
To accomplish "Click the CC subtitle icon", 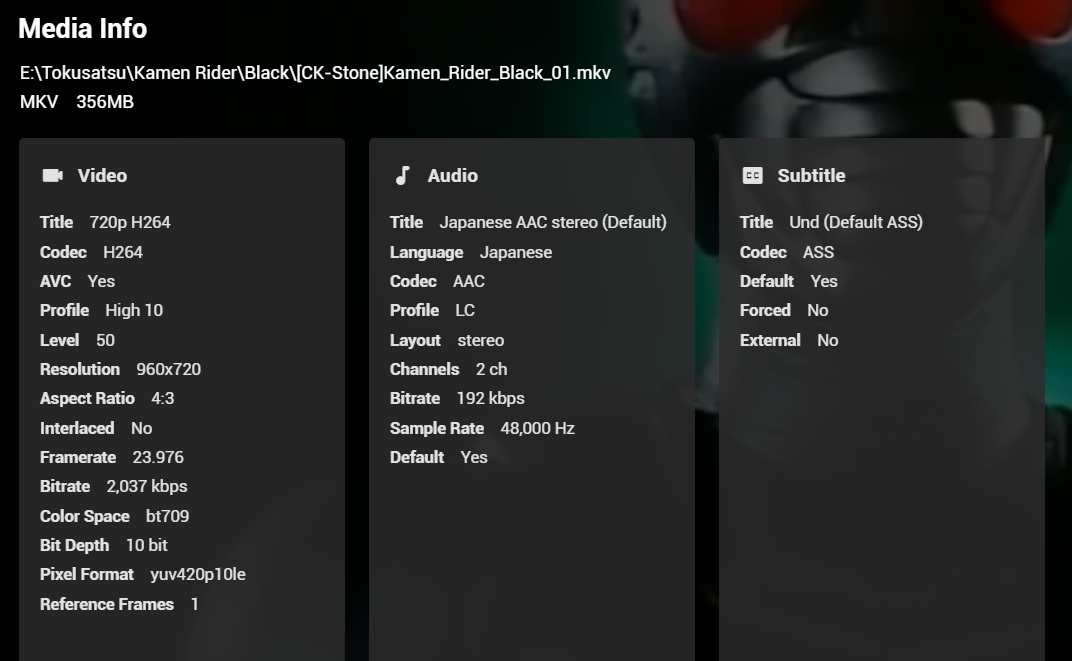I will point(753,176).
